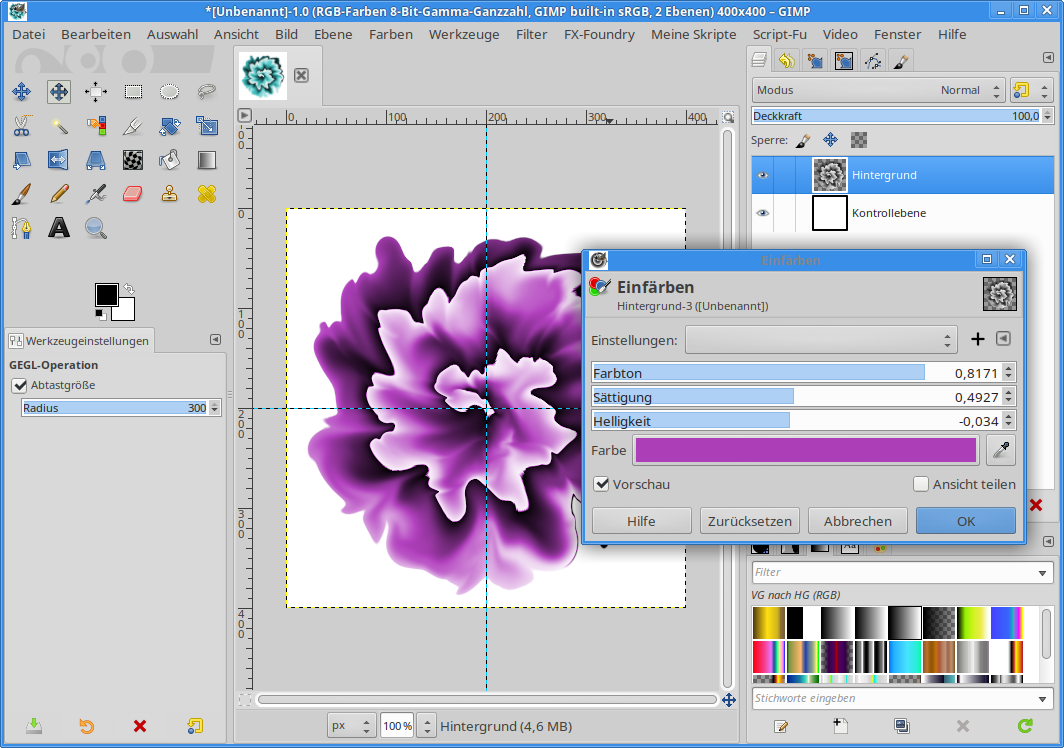
Task: Select the Text tool
Action: [x=59, y=228]
